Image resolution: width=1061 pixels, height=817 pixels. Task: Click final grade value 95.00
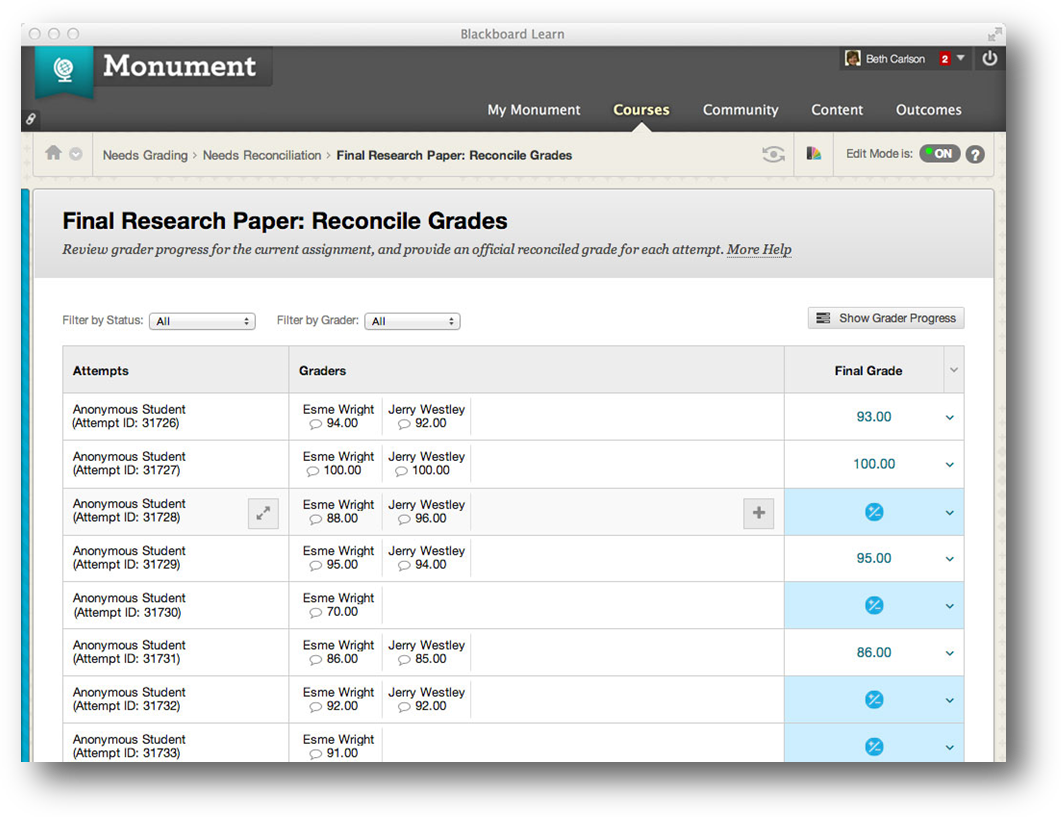pyautogui.click(x=874, y=558)
